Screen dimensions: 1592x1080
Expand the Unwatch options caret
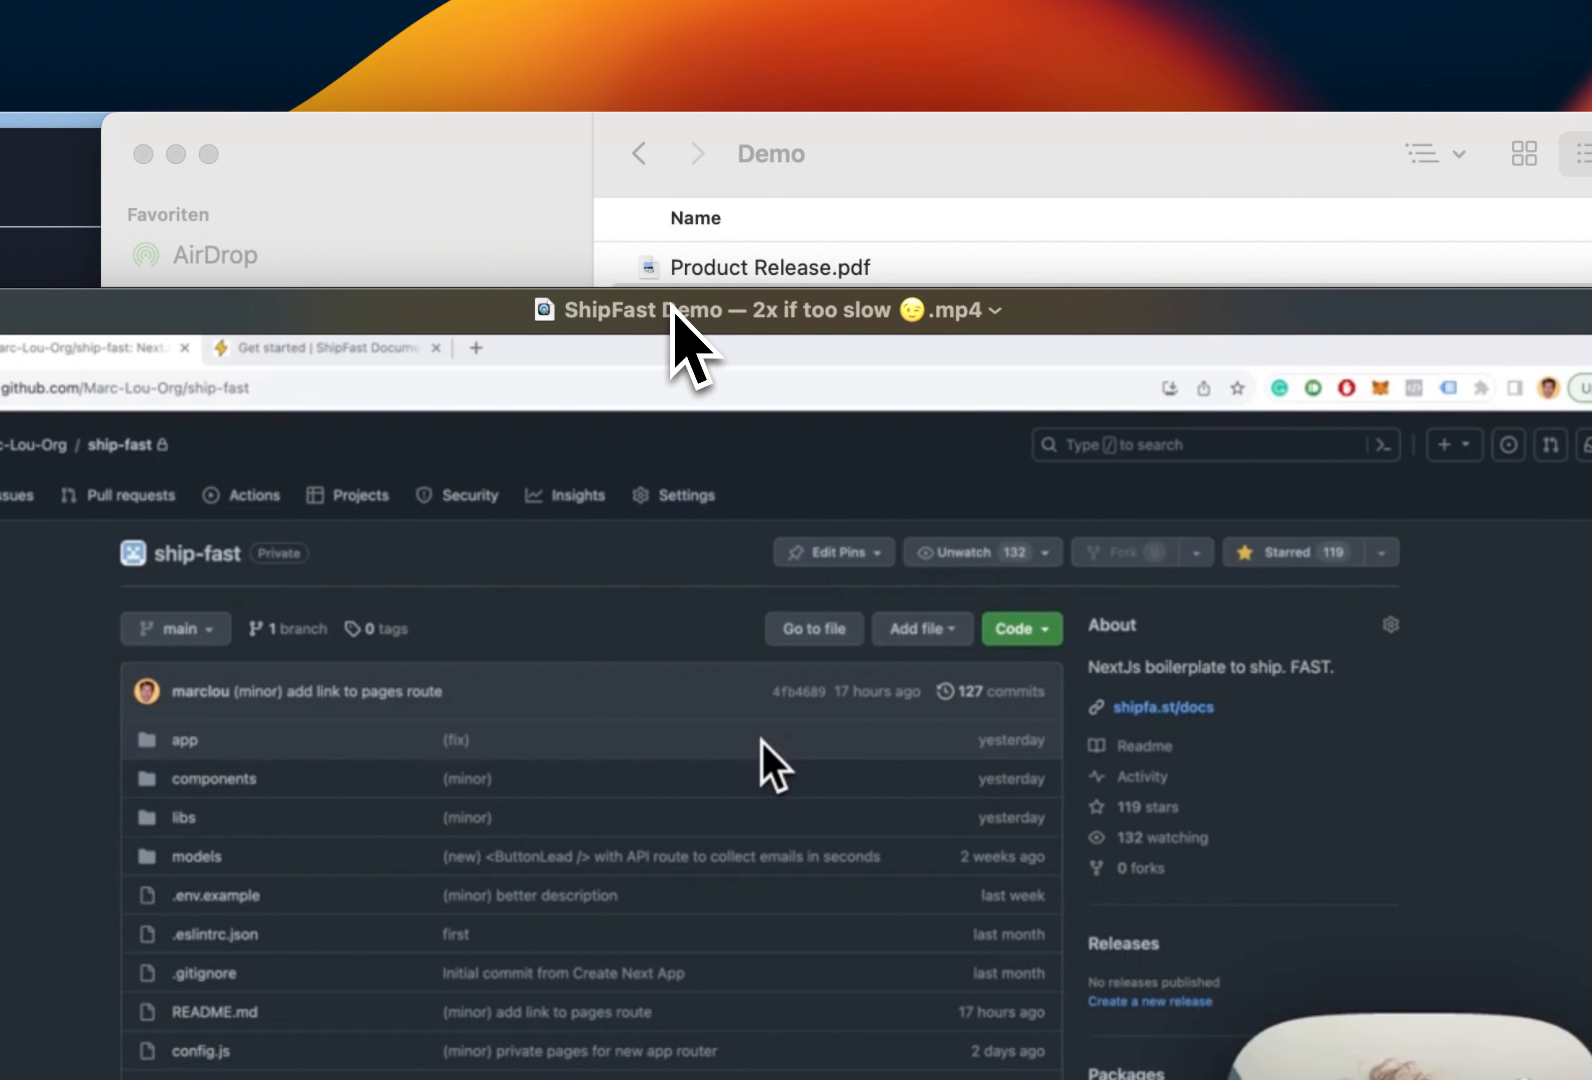pos(1045,552)
